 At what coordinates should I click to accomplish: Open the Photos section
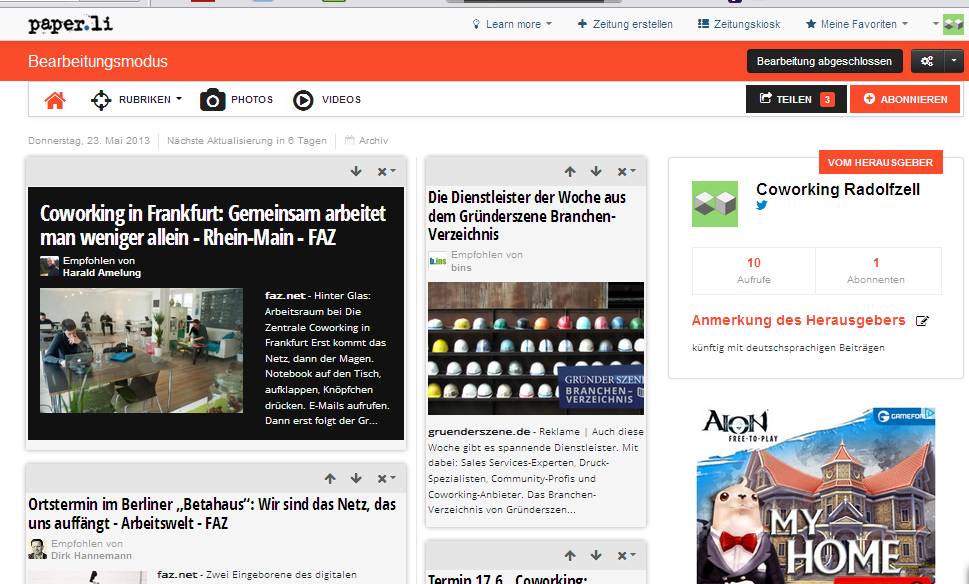pyautogui.click(x=237, y=100)
